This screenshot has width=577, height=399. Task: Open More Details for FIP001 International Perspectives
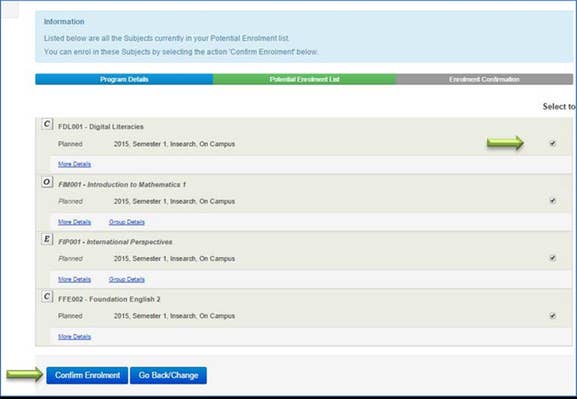pos(74,279)
